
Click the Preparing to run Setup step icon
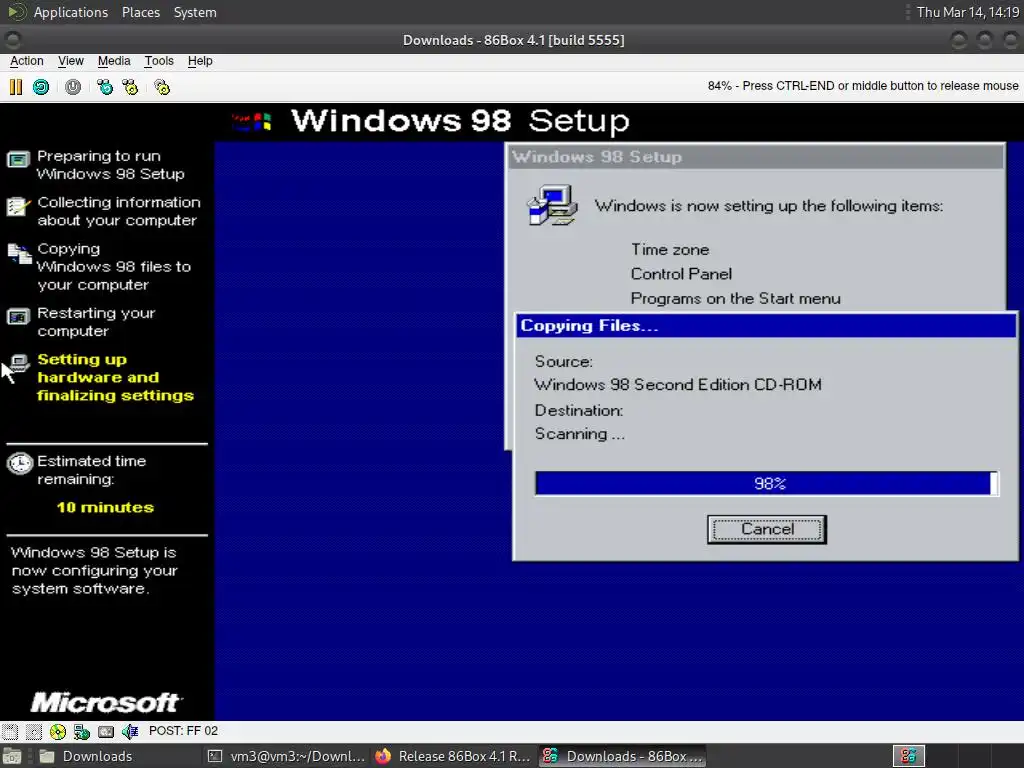pyautogui.click(x=18, y=159)
